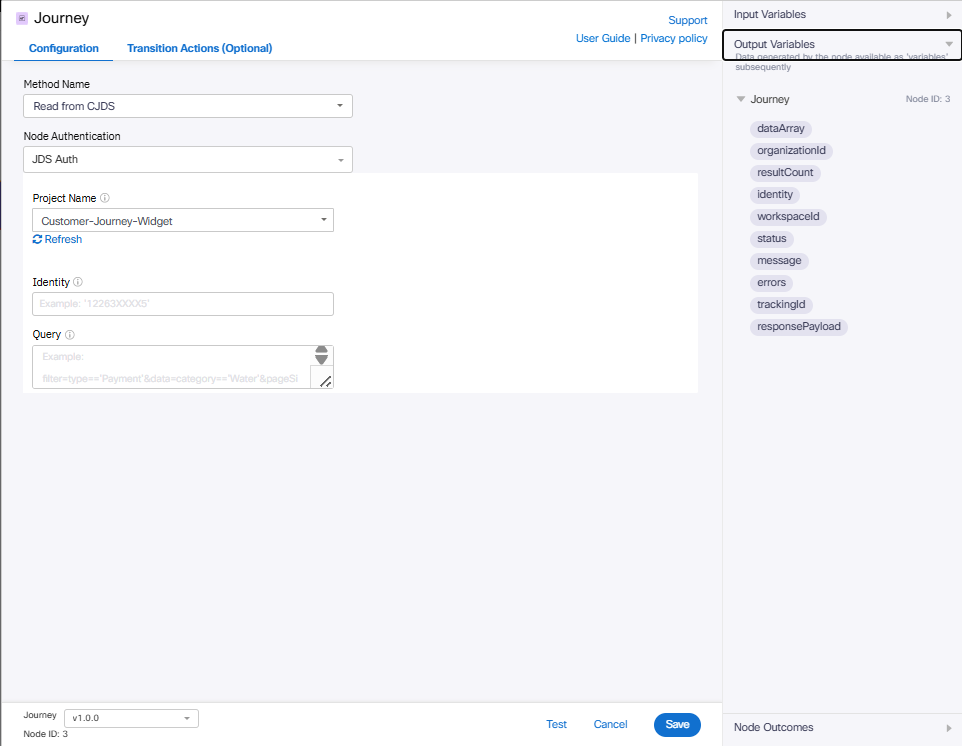The width and height of the screenshot is (962, 746).
Task: Select the message output variable
Action: pos(779,261)
